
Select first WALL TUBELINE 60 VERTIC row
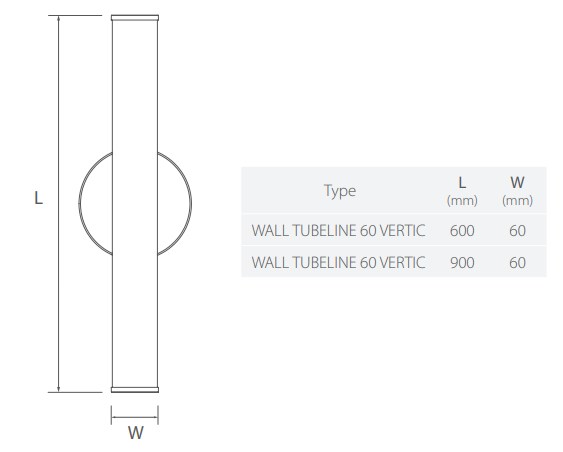pyautogui.click(x=394, y=230)
